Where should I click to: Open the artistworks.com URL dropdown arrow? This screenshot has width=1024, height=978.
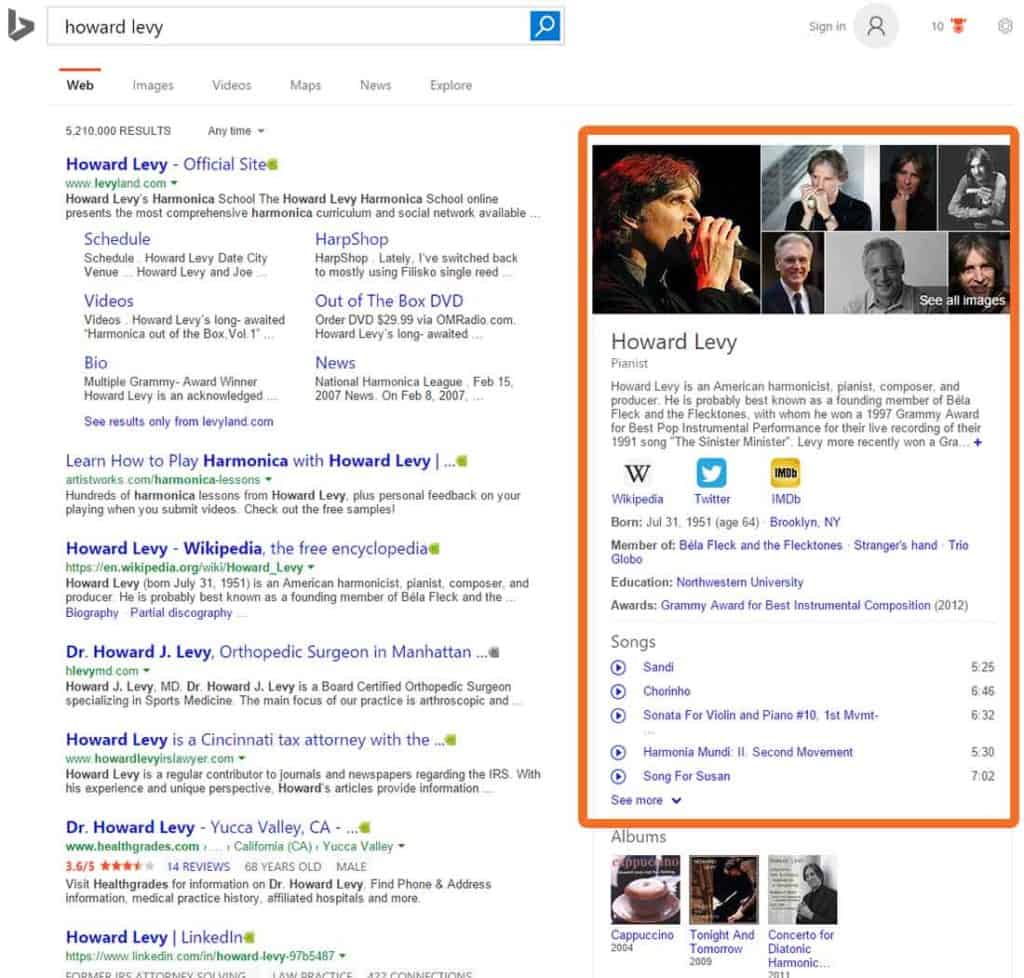[268, 480]
